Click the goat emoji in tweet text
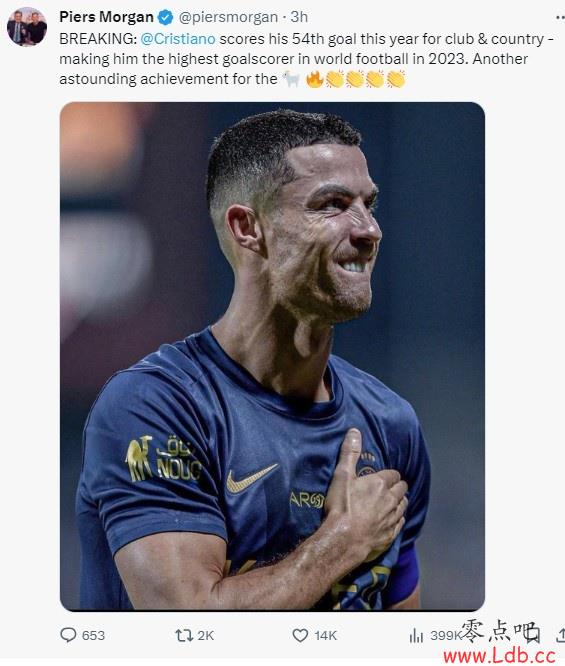The image size is (565, 666). (x=291, y=79)
